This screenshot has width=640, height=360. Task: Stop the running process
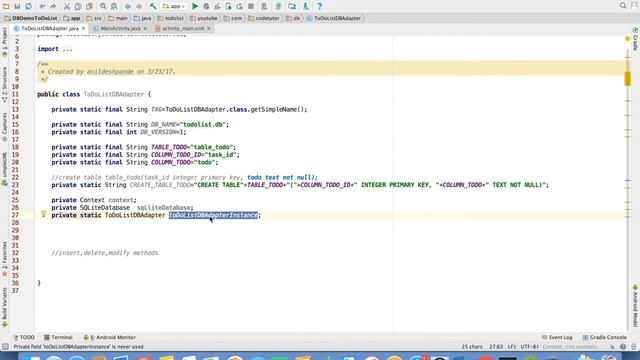[x=251, y=6]
